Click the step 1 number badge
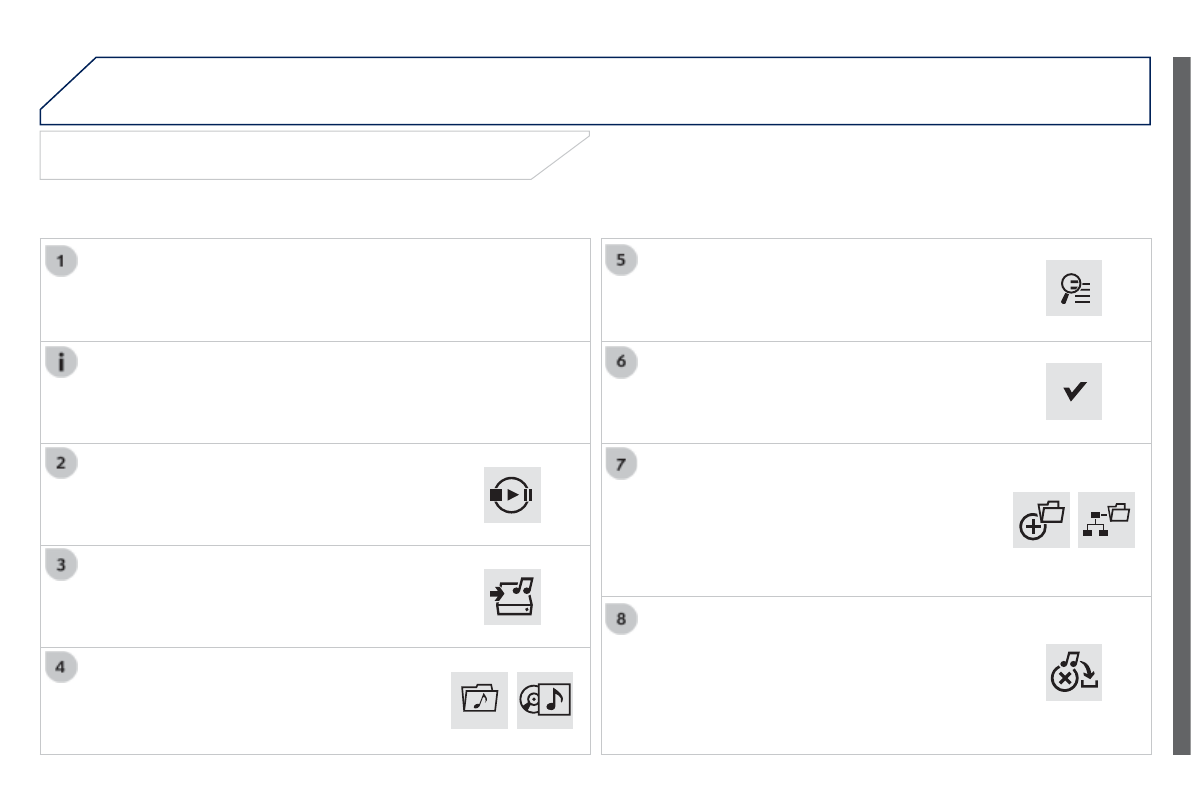This screenshot has height=794, width=1191. tap(62, 261)
